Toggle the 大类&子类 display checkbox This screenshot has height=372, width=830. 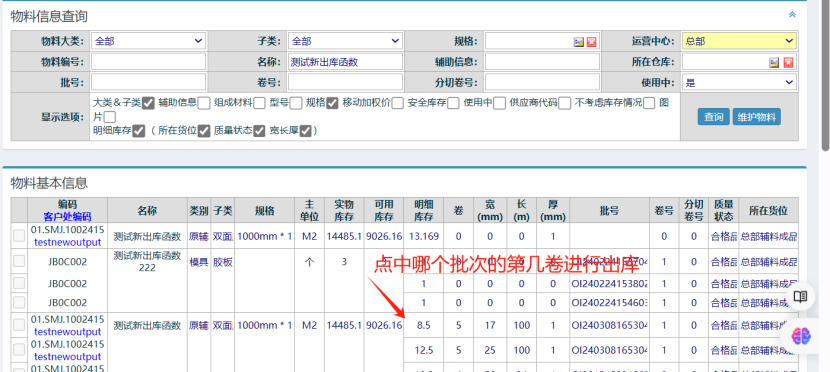click(148, 103)
